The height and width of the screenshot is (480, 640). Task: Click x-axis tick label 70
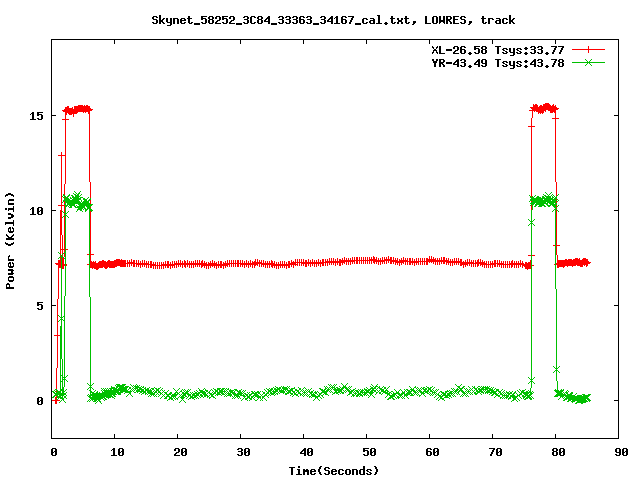[x=495, y=452]
